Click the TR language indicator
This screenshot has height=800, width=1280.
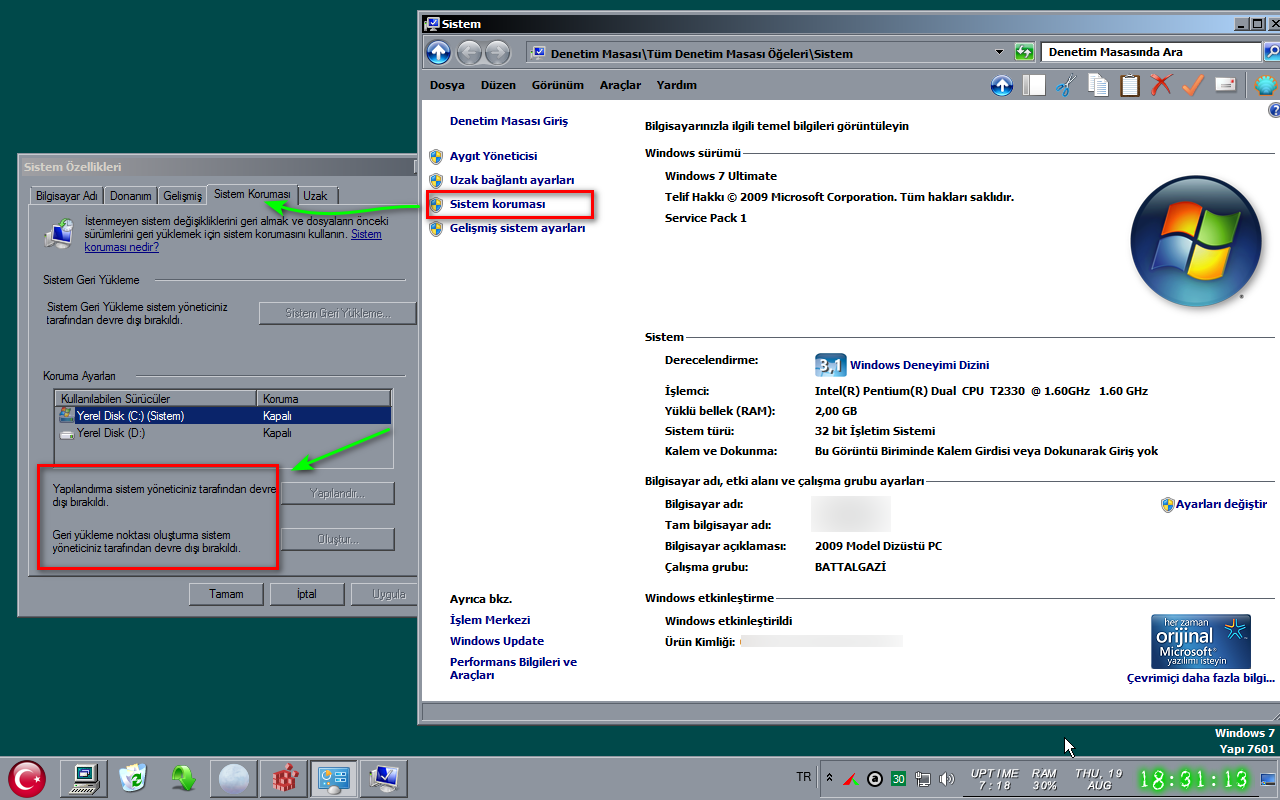(x=804, y=777)
